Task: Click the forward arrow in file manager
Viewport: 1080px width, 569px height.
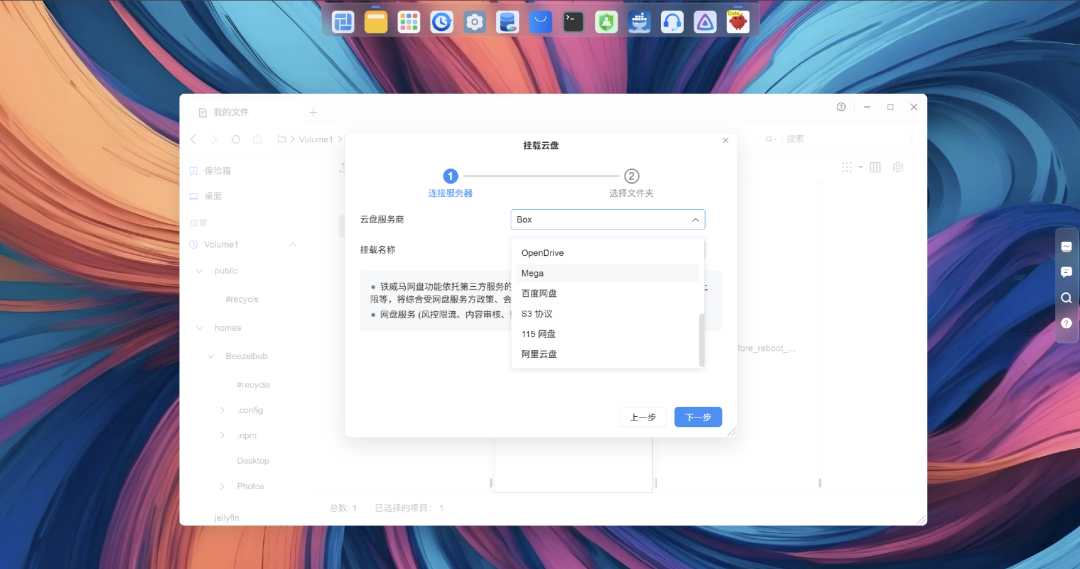Action: (214, 139)
